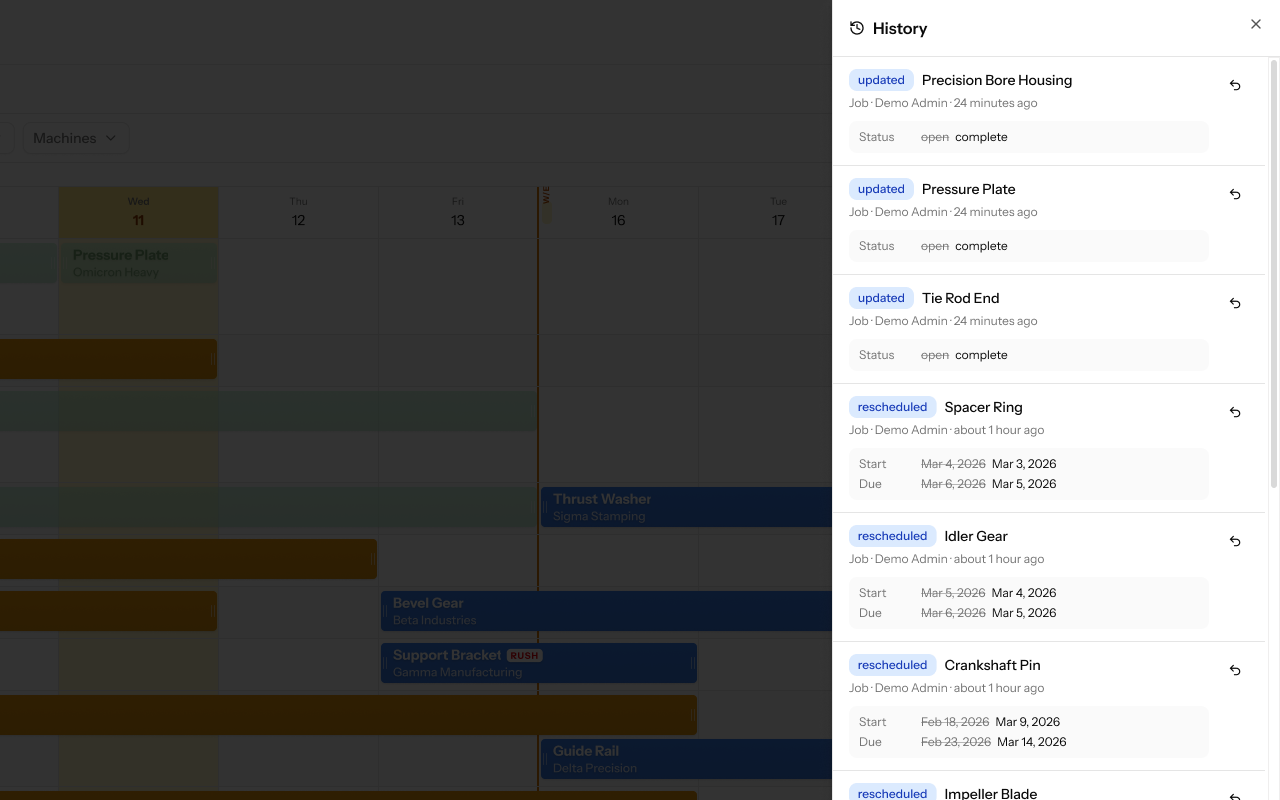This screenshot has height=800, width=1280.
Task: Click the Beta Industries customer on Bevel Gear
Action: click(x=434, y=621)
